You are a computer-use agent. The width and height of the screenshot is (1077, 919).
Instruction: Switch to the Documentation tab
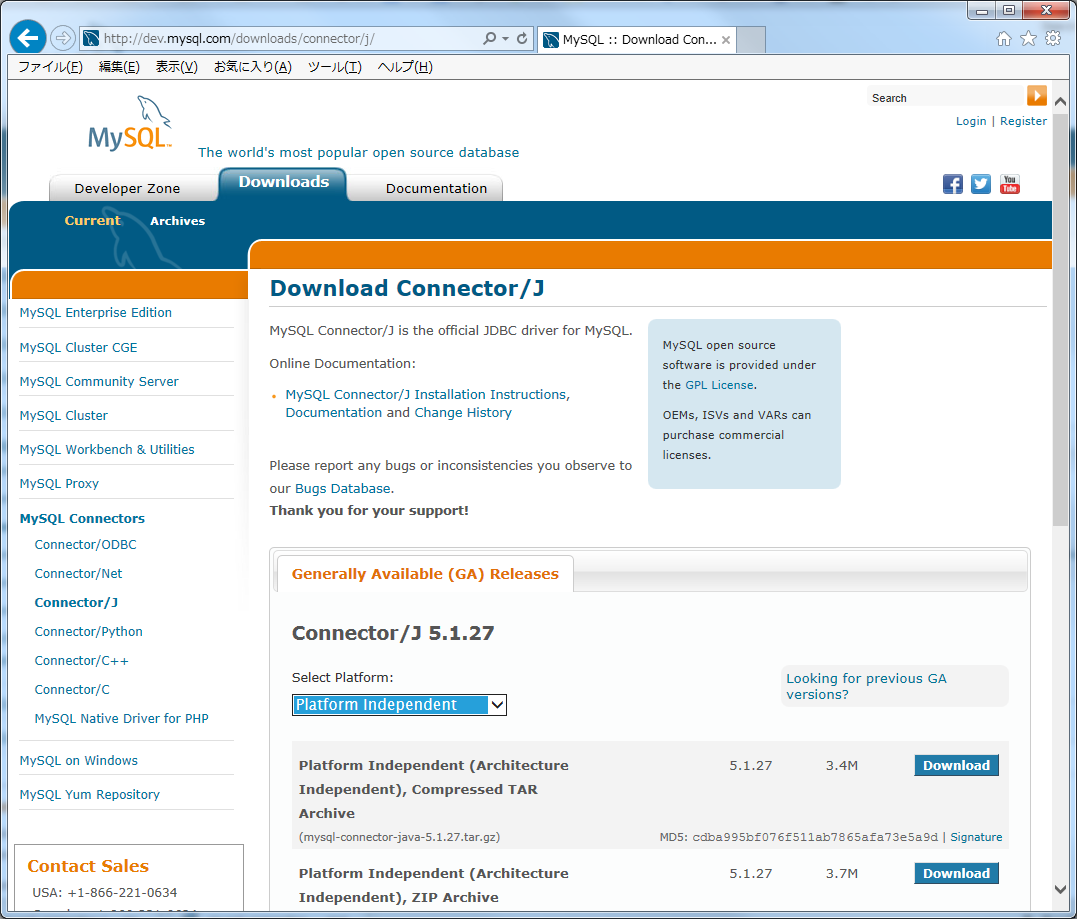[436, 188]
